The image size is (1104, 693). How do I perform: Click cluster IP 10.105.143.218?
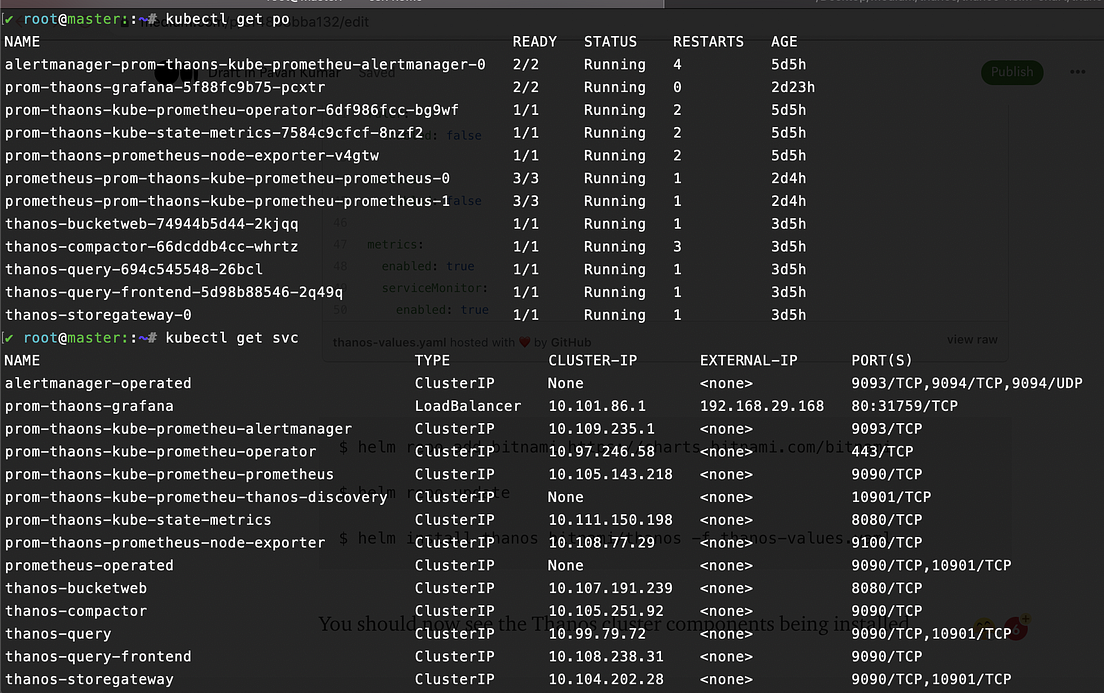610,474
